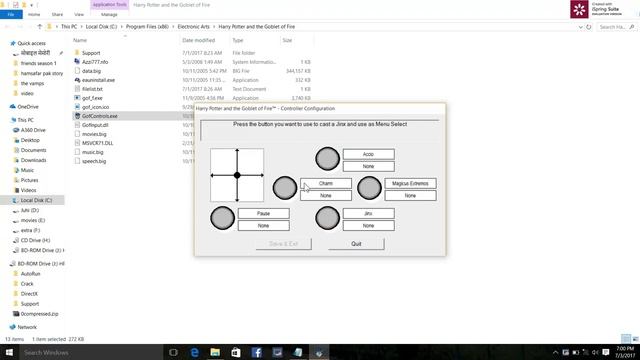Expand the address bar history dropdown
Viewport: 640px width, 360px height.
(x=580, y=27)
